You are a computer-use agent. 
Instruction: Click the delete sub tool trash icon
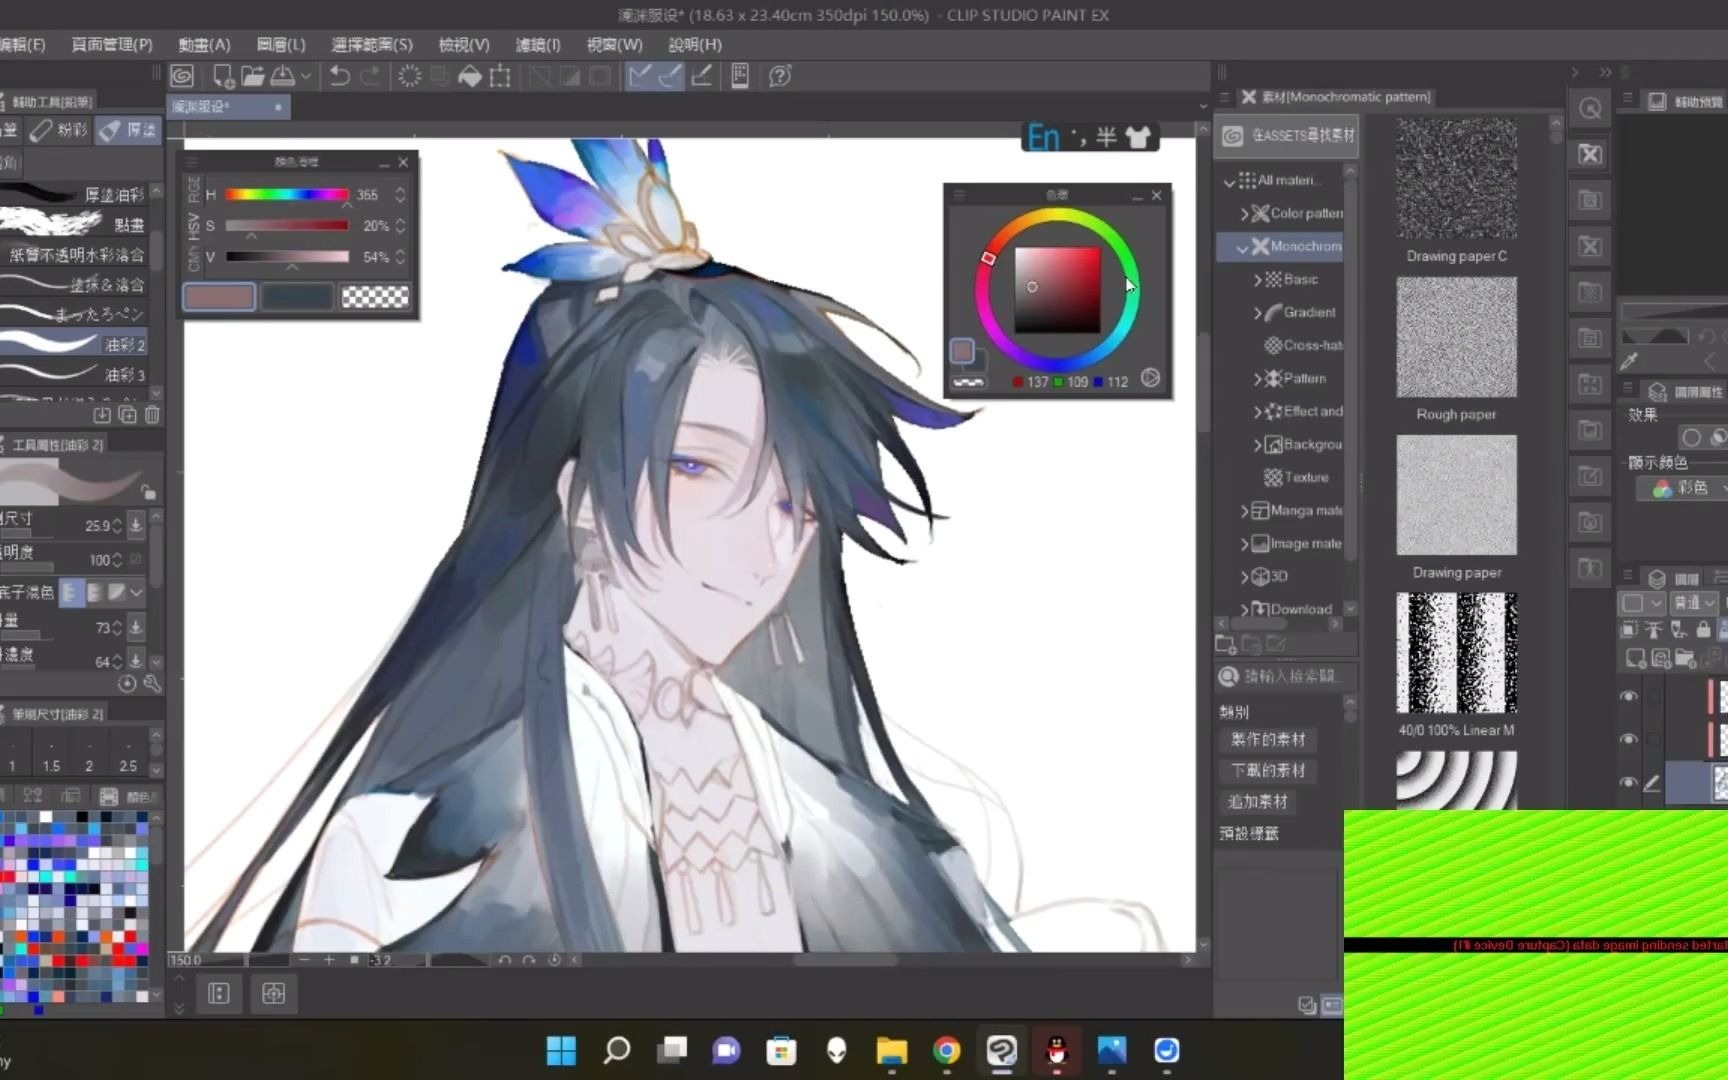[x=152, y=414]
